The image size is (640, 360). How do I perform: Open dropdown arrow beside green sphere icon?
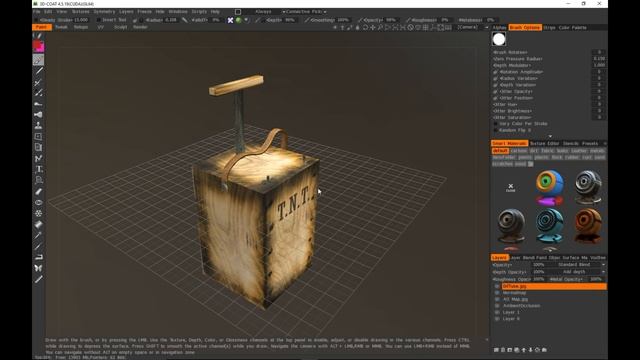(246, 20)
